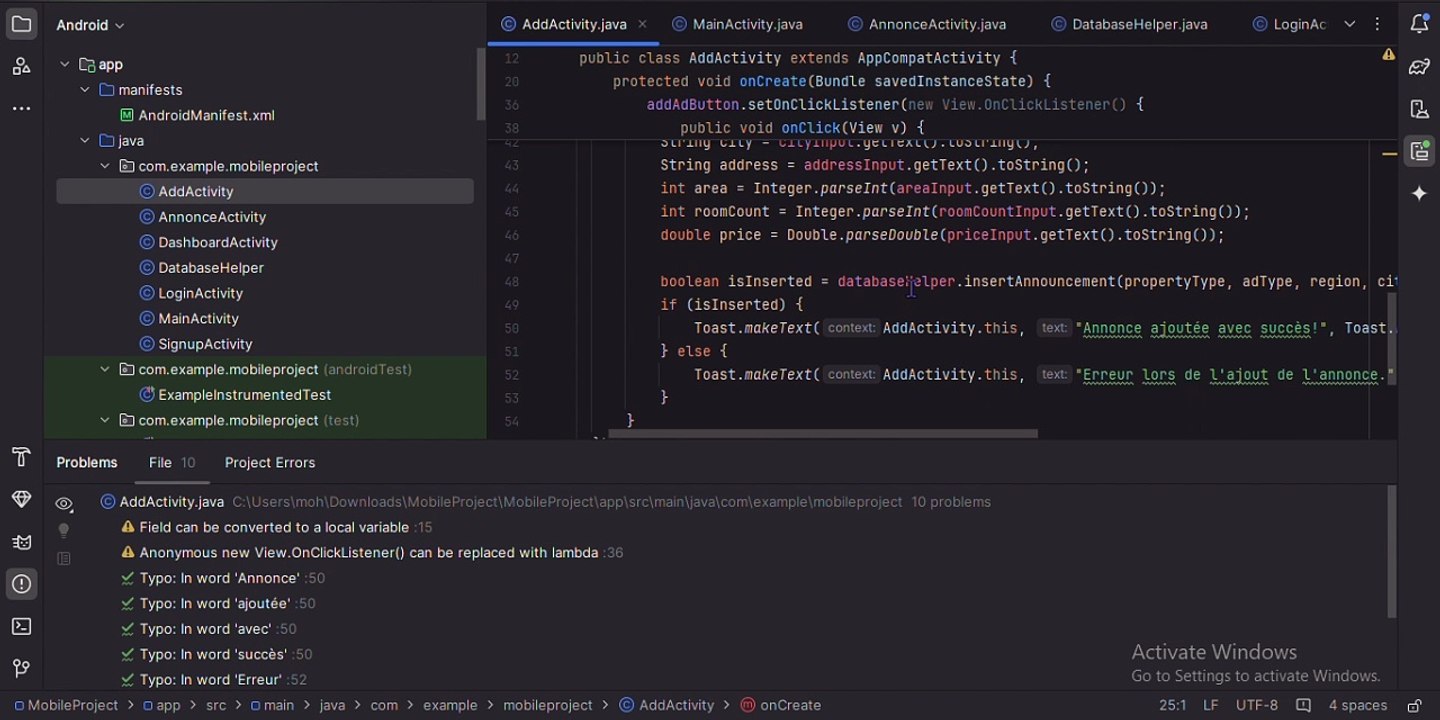Change the UTF-8 file encoding
This screenshot has width=1440, height=720.
(1257, 705)
